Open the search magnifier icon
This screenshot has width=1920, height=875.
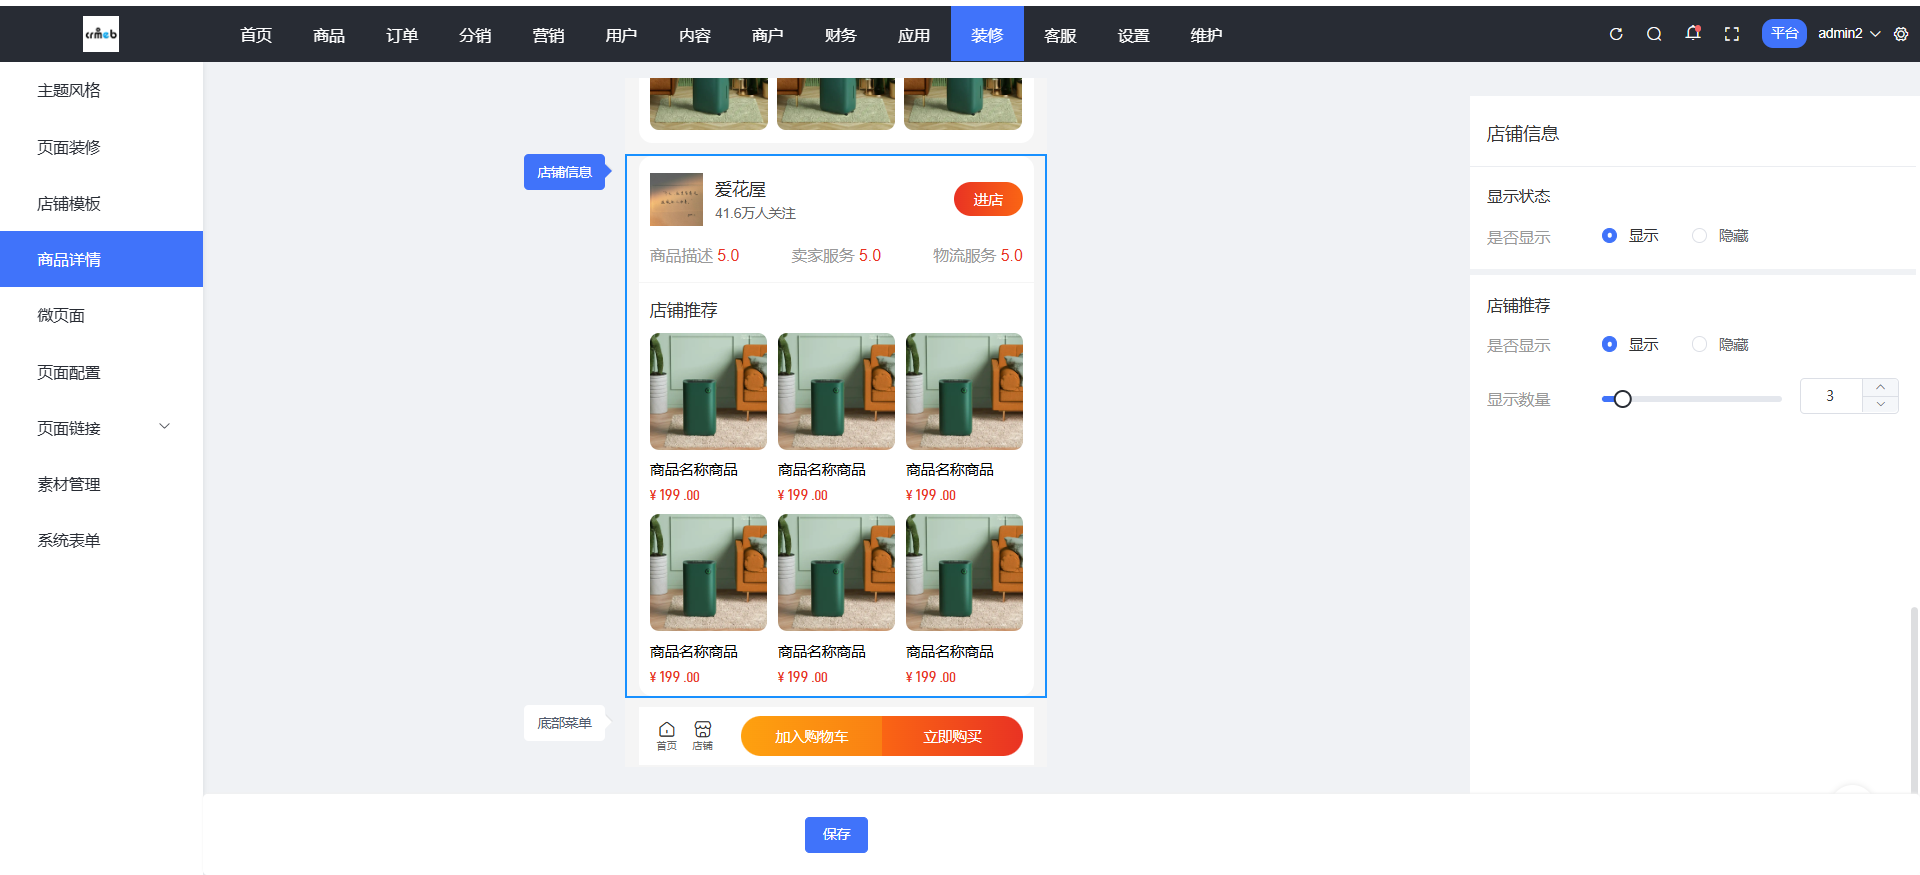(x=1654, y=34)
